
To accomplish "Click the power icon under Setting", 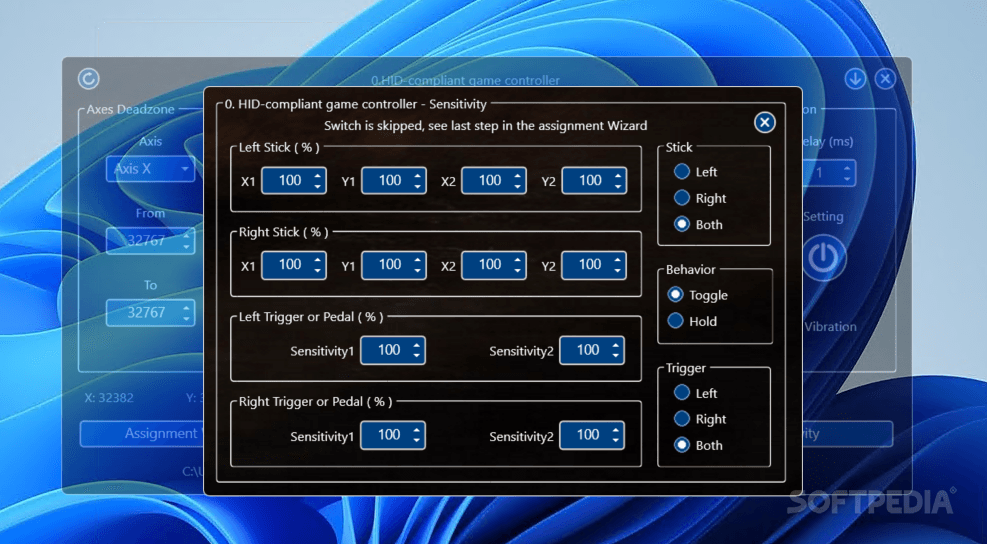I will 823,258.
